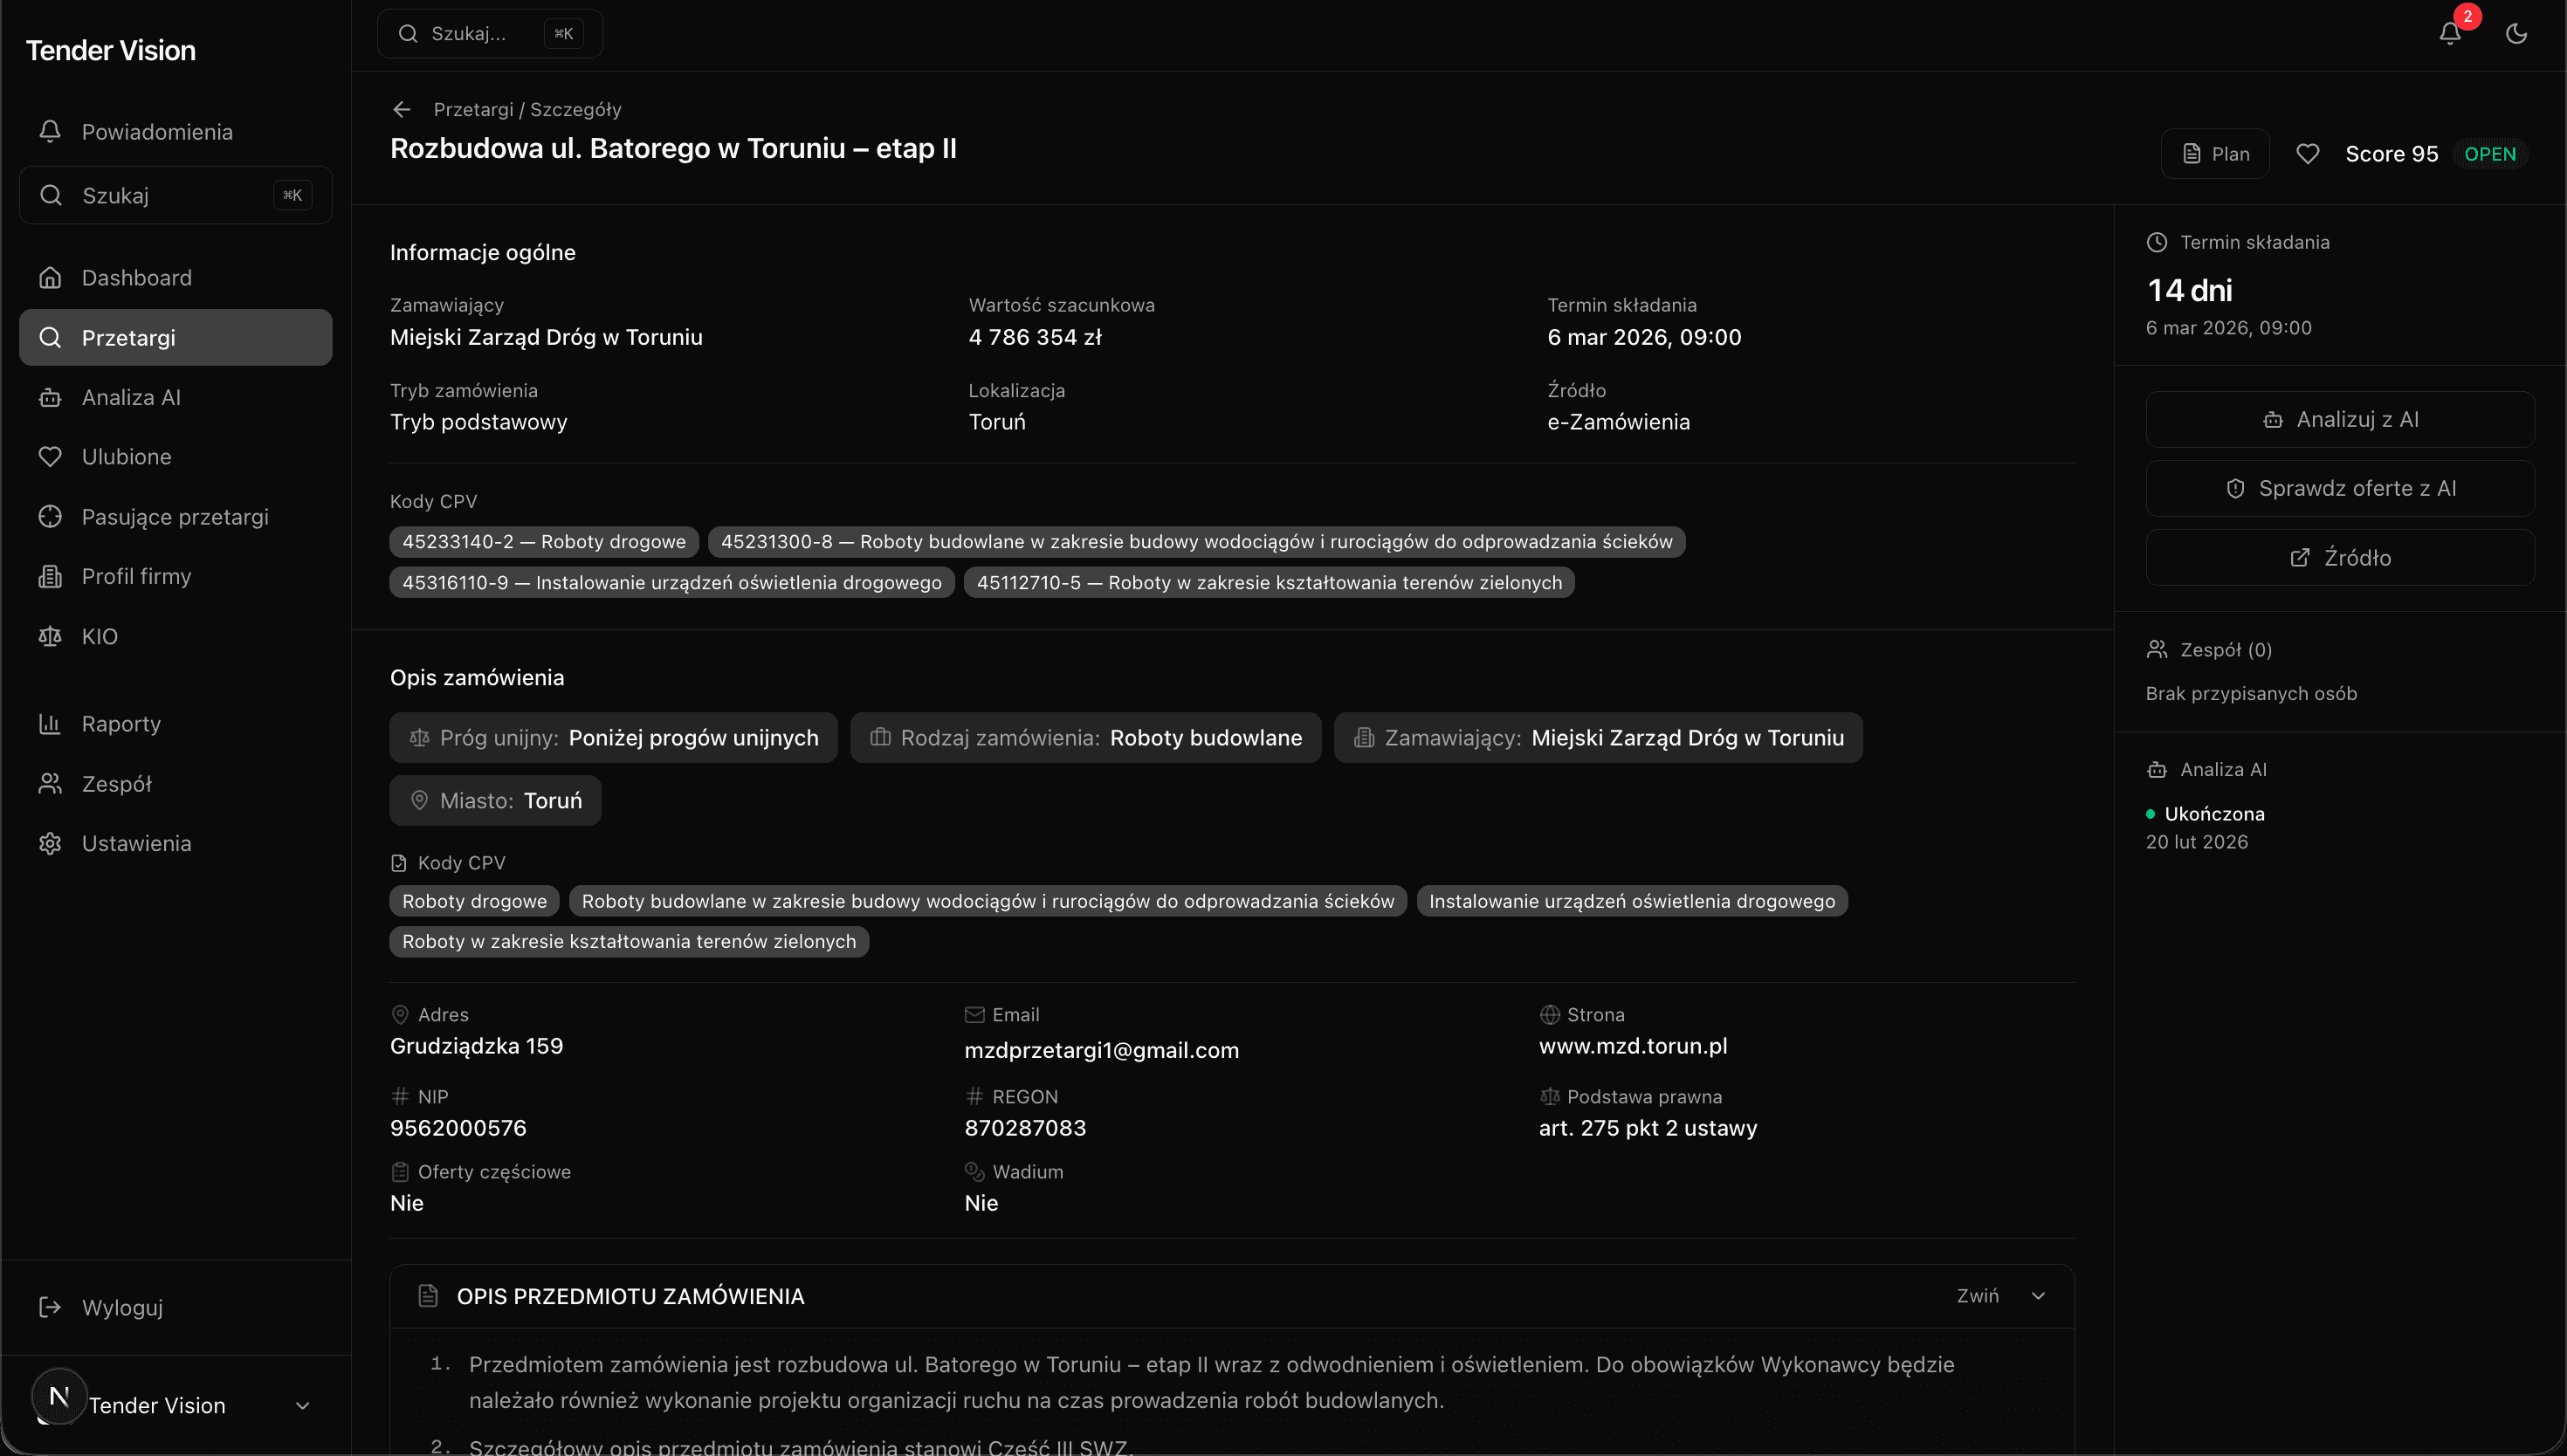Click the back arrow next to breadcrumb
Viewport: 2567px width, 1456px height.
coord(402,110)
